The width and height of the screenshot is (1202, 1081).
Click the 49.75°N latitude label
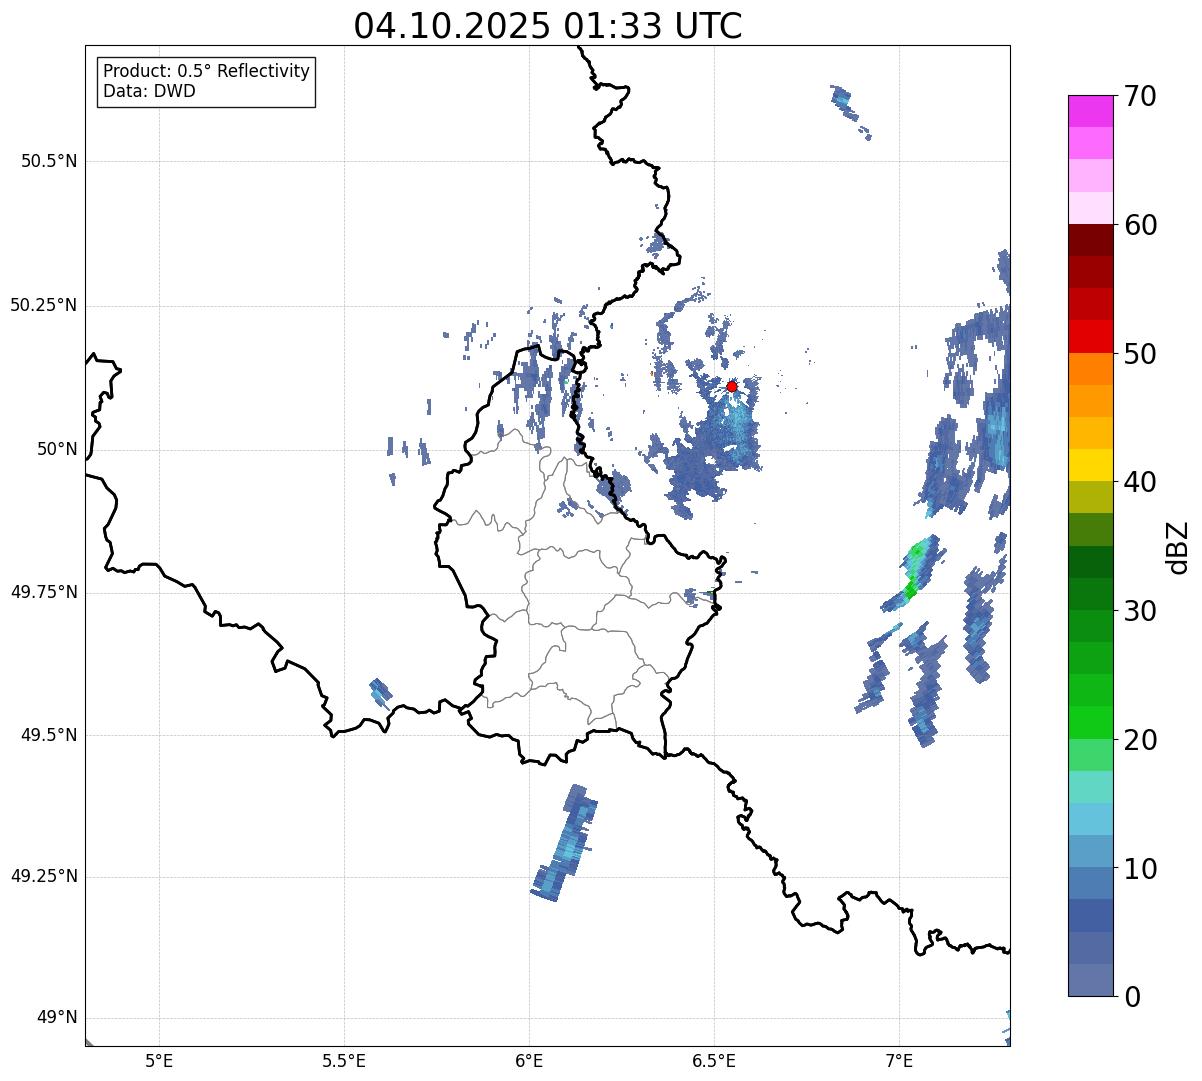(44, 592)
